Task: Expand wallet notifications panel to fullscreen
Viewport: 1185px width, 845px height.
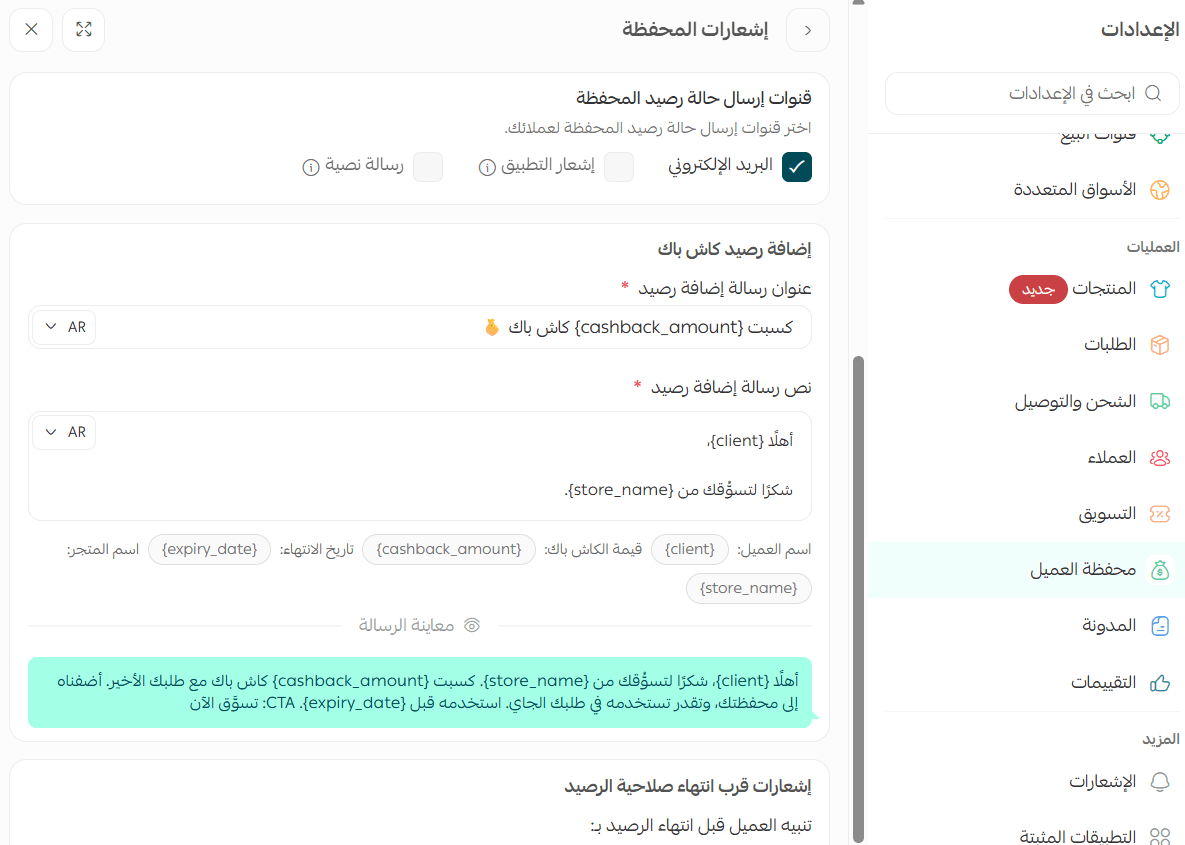Action: pyautogui.click(x=84, y=29)
